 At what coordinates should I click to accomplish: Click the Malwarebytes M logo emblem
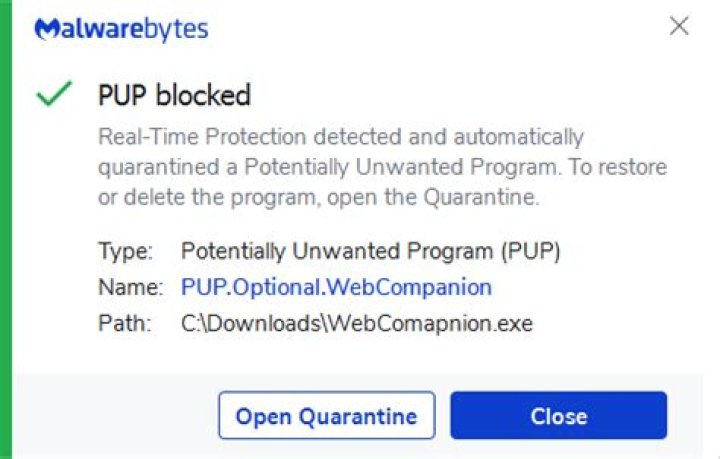click(46, 29)
